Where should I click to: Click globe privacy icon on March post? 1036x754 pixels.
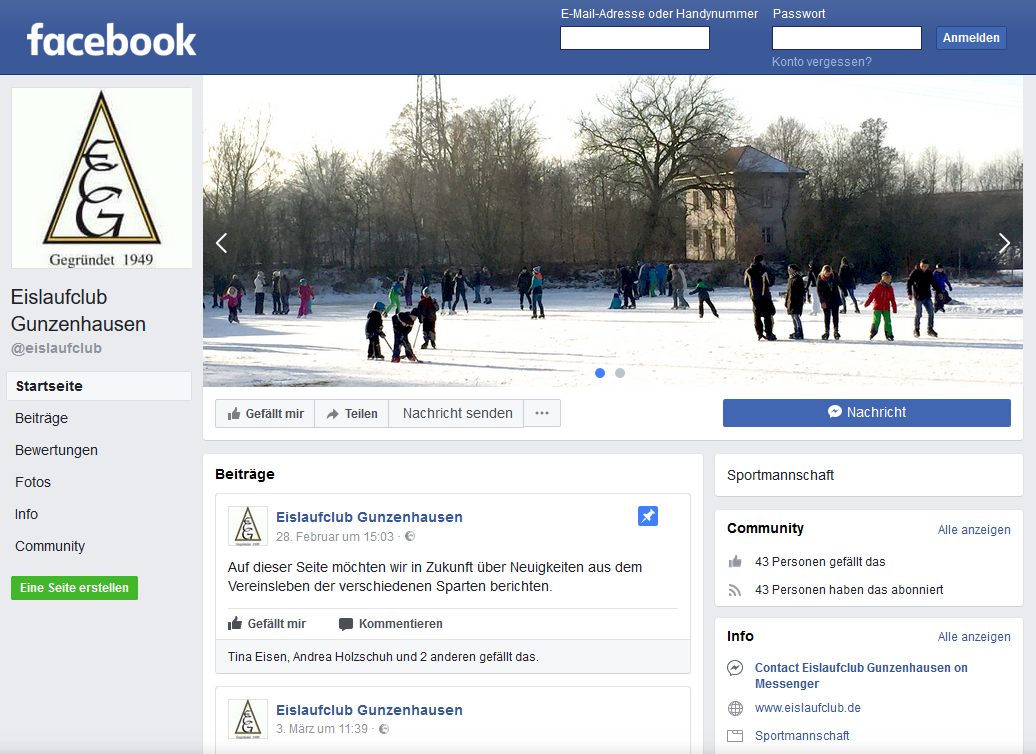pyautogui.click(x=384, y=729)
